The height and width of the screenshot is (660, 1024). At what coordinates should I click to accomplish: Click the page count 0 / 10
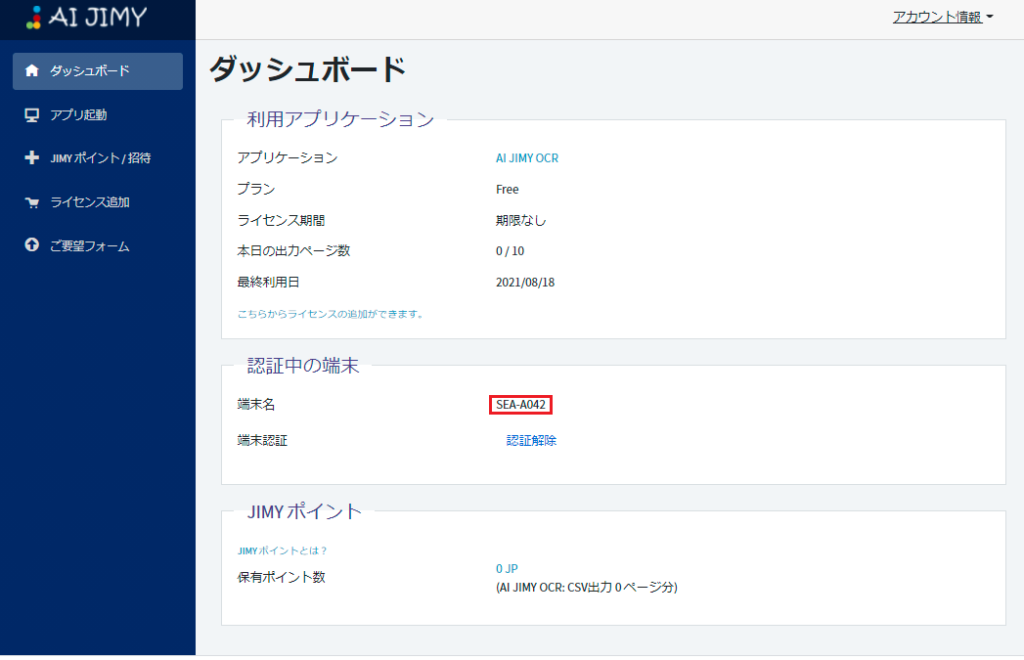[x=510, y=251]
